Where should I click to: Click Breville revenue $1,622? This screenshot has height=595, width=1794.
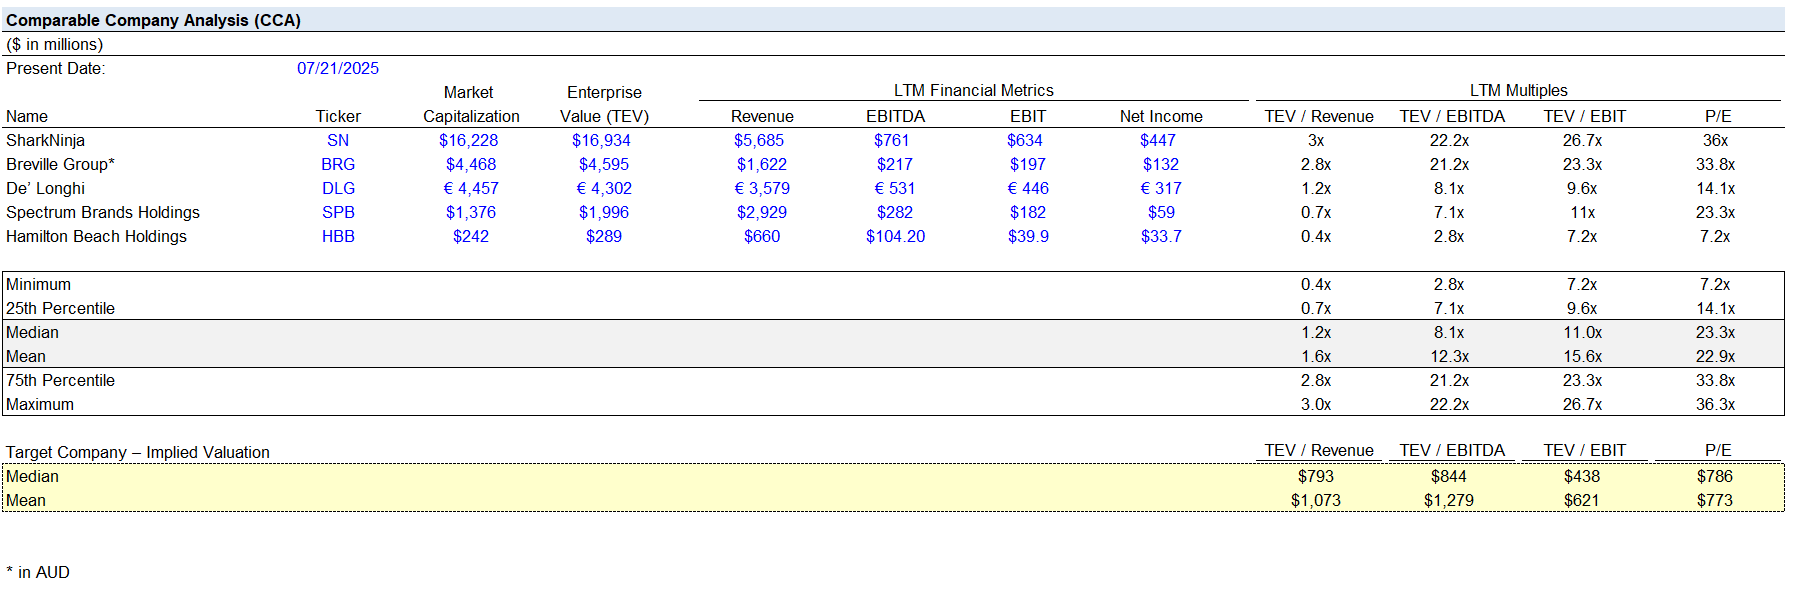point(762,164)
